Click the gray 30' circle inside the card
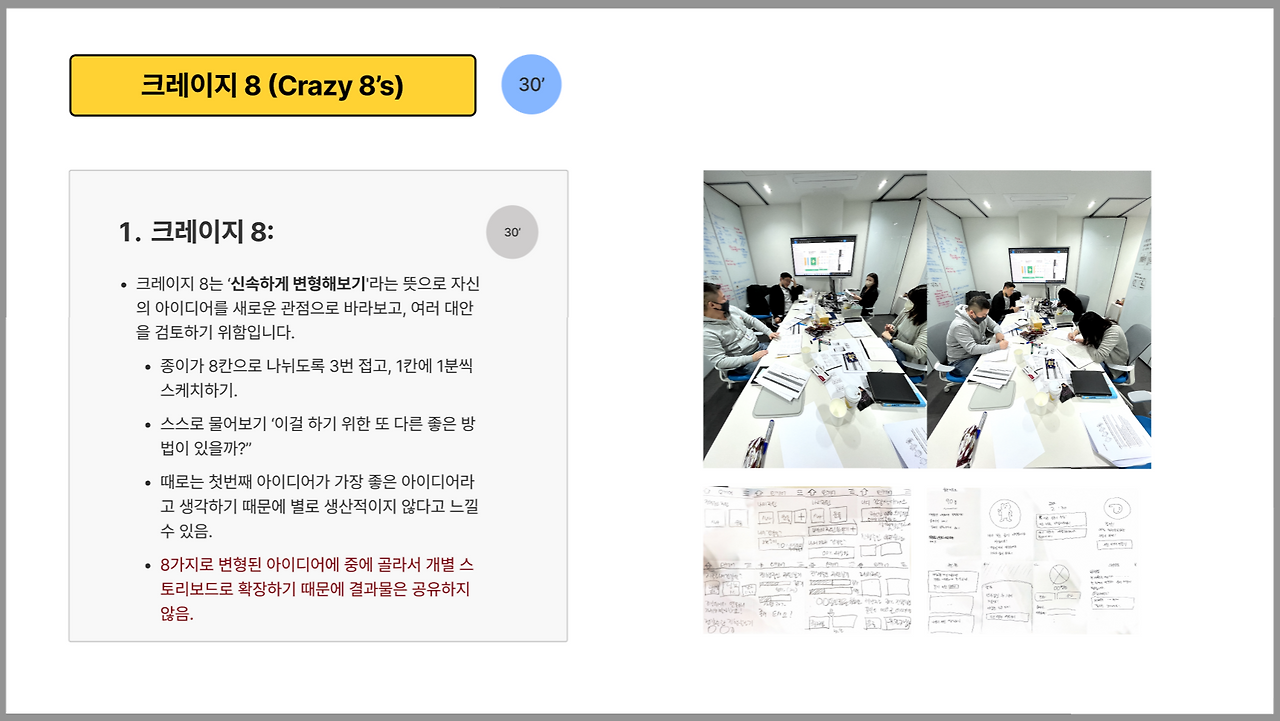Viewport: 1280px width, 721px height. 512,231
